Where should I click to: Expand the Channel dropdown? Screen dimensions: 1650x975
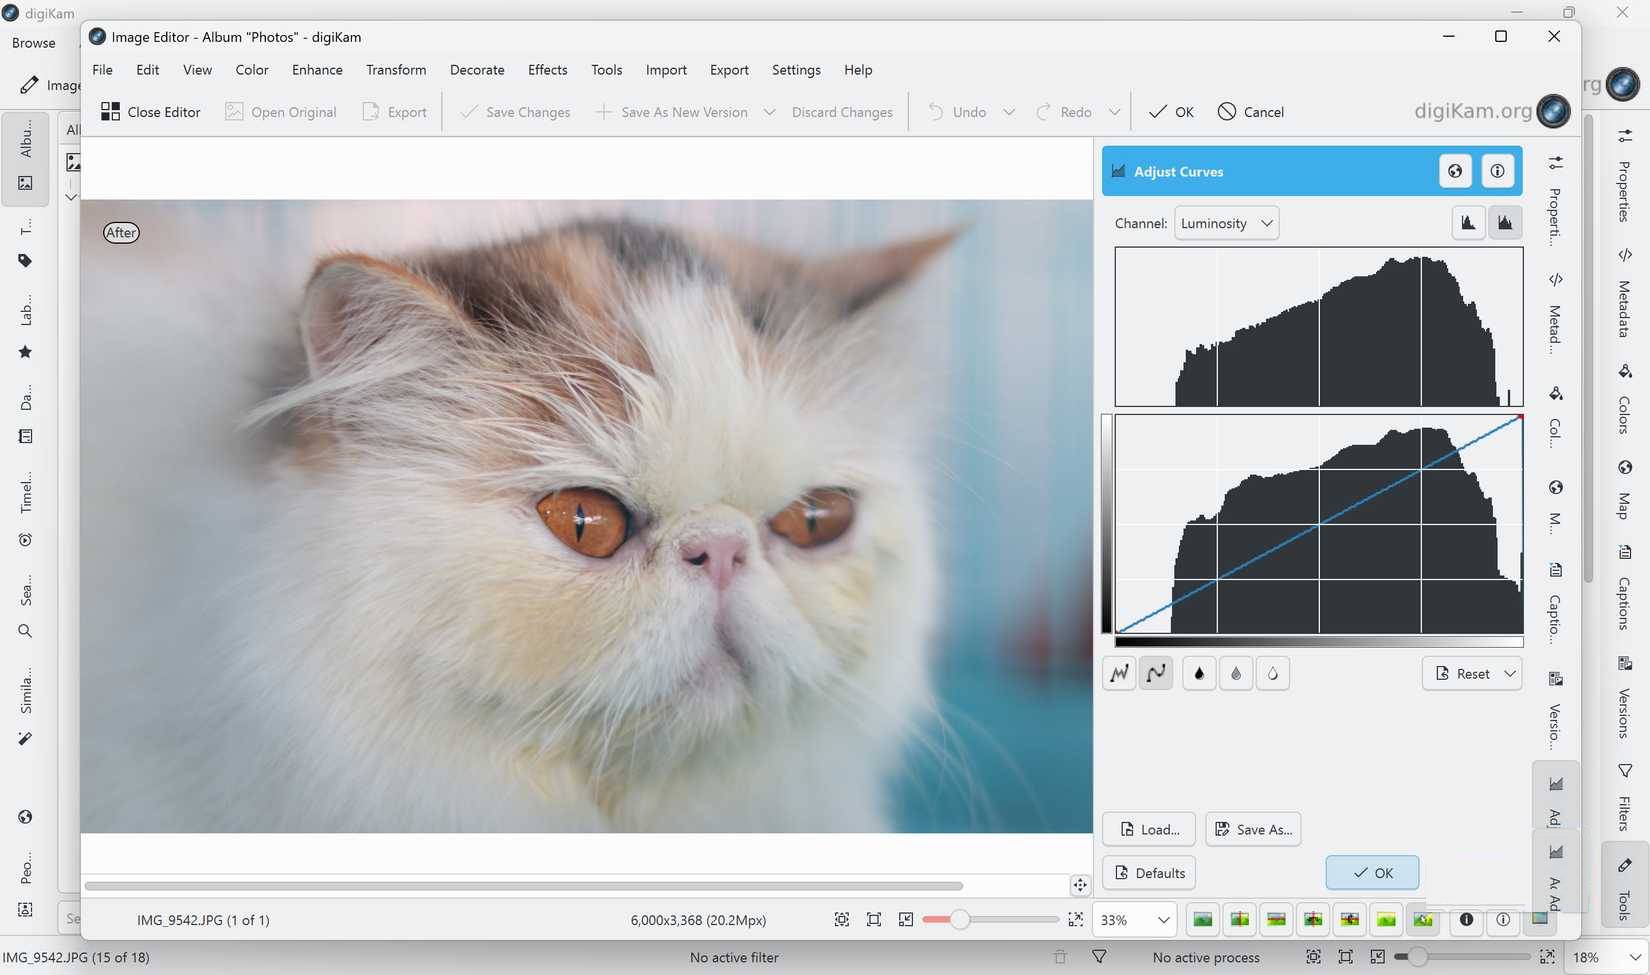pyautogui.click(x=1225, y=222)
